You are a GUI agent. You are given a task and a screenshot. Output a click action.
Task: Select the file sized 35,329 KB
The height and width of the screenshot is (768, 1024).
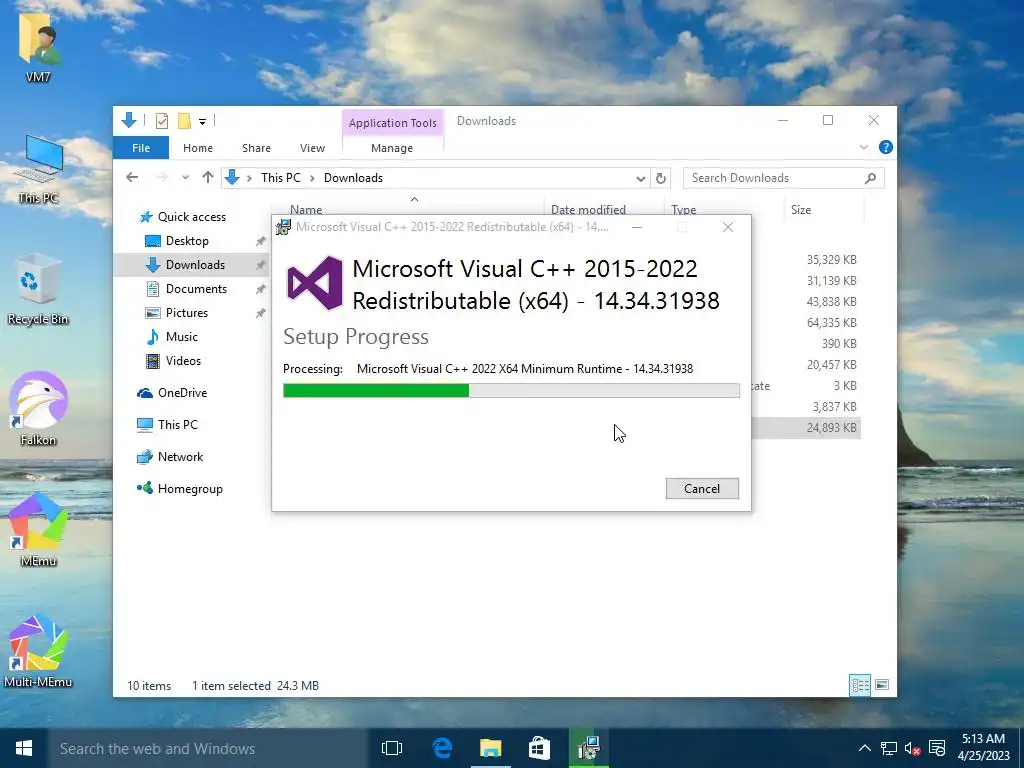[831, 260]
